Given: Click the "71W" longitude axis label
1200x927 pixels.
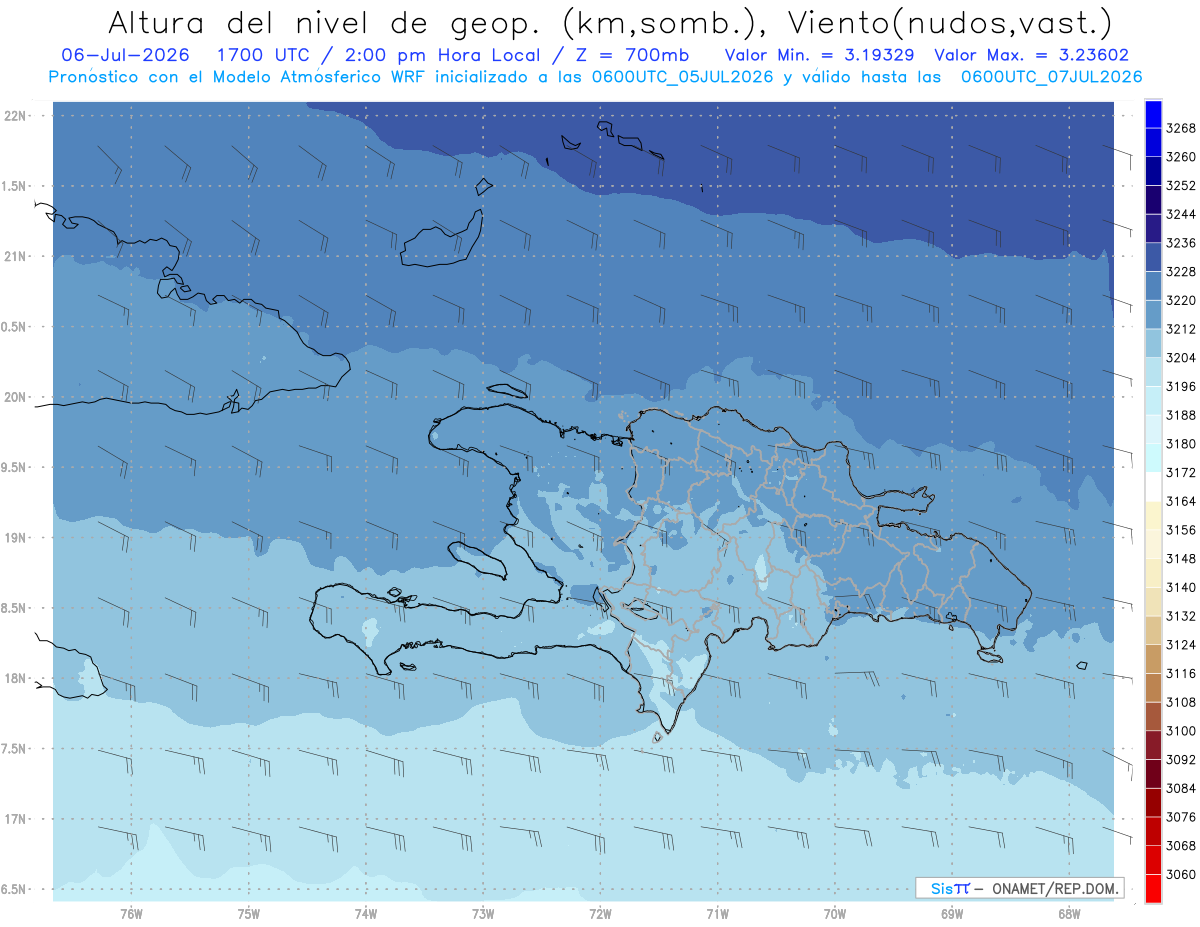Looking at the screenshot, I should pyautogui.click(x=717, y=913).
